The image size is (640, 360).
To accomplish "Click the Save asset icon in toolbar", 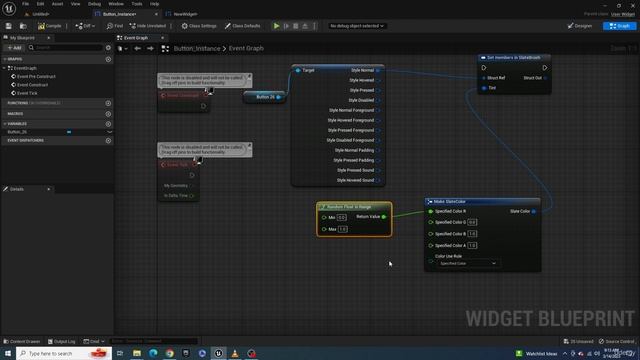I will click(9, 26).
